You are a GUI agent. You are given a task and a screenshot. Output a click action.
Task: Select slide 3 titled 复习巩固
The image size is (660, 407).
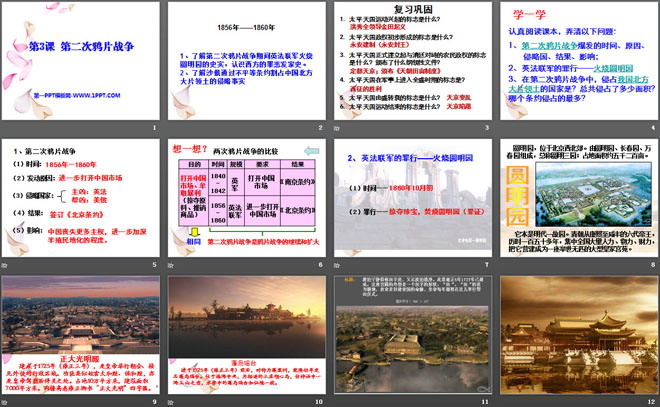coord(413,61)
